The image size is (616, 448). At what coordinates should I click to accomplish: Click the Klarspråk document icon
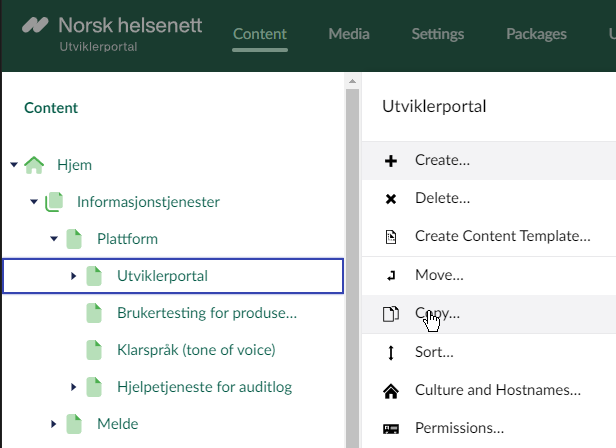click(94, 350)
